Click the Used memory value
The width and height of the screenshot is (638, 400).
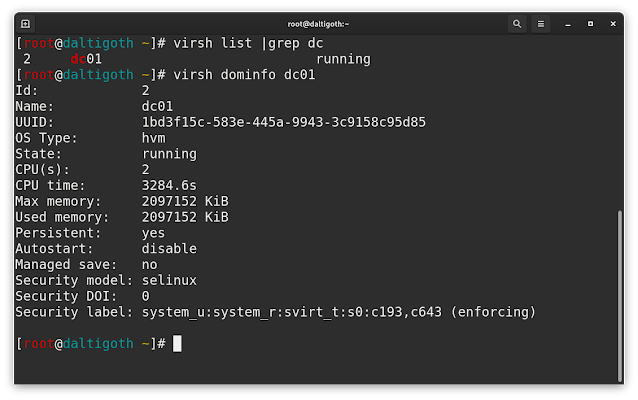(185, 217)
